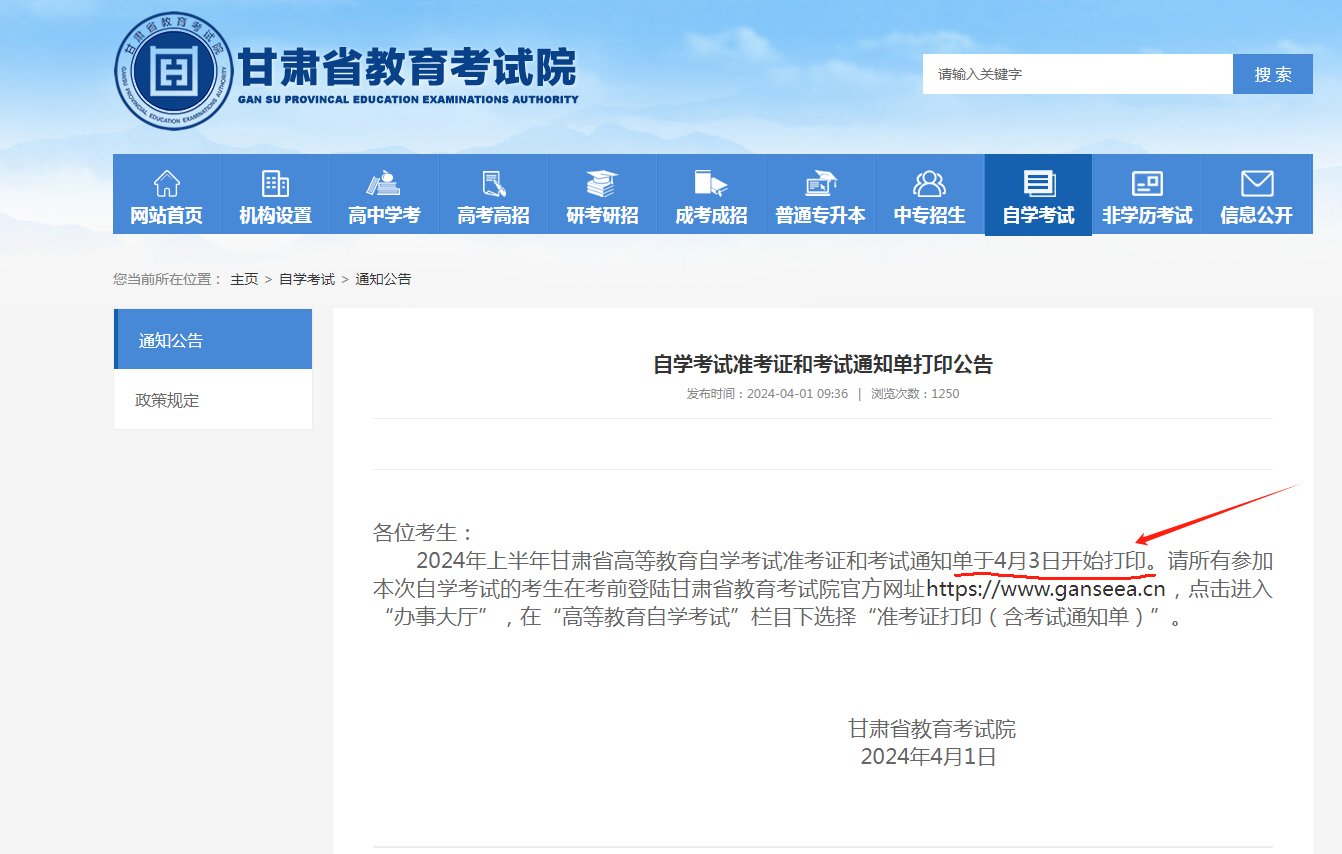Click the people icon for 中专招生
The image size is (1342, 854).
929,184
